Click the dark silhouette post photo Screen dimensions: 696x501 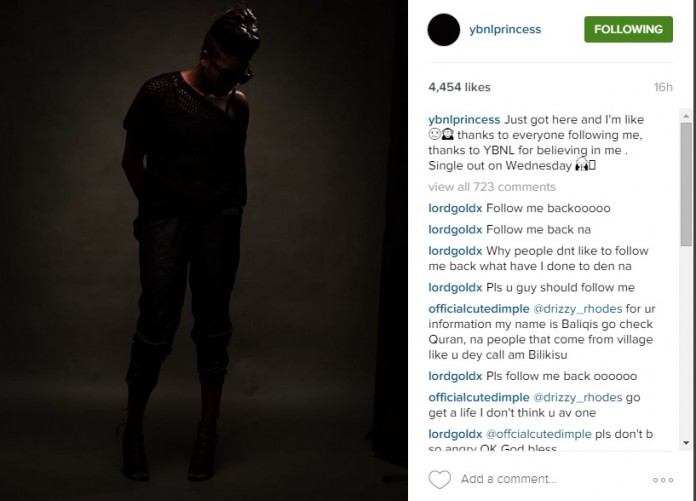(x=204, y=250)
